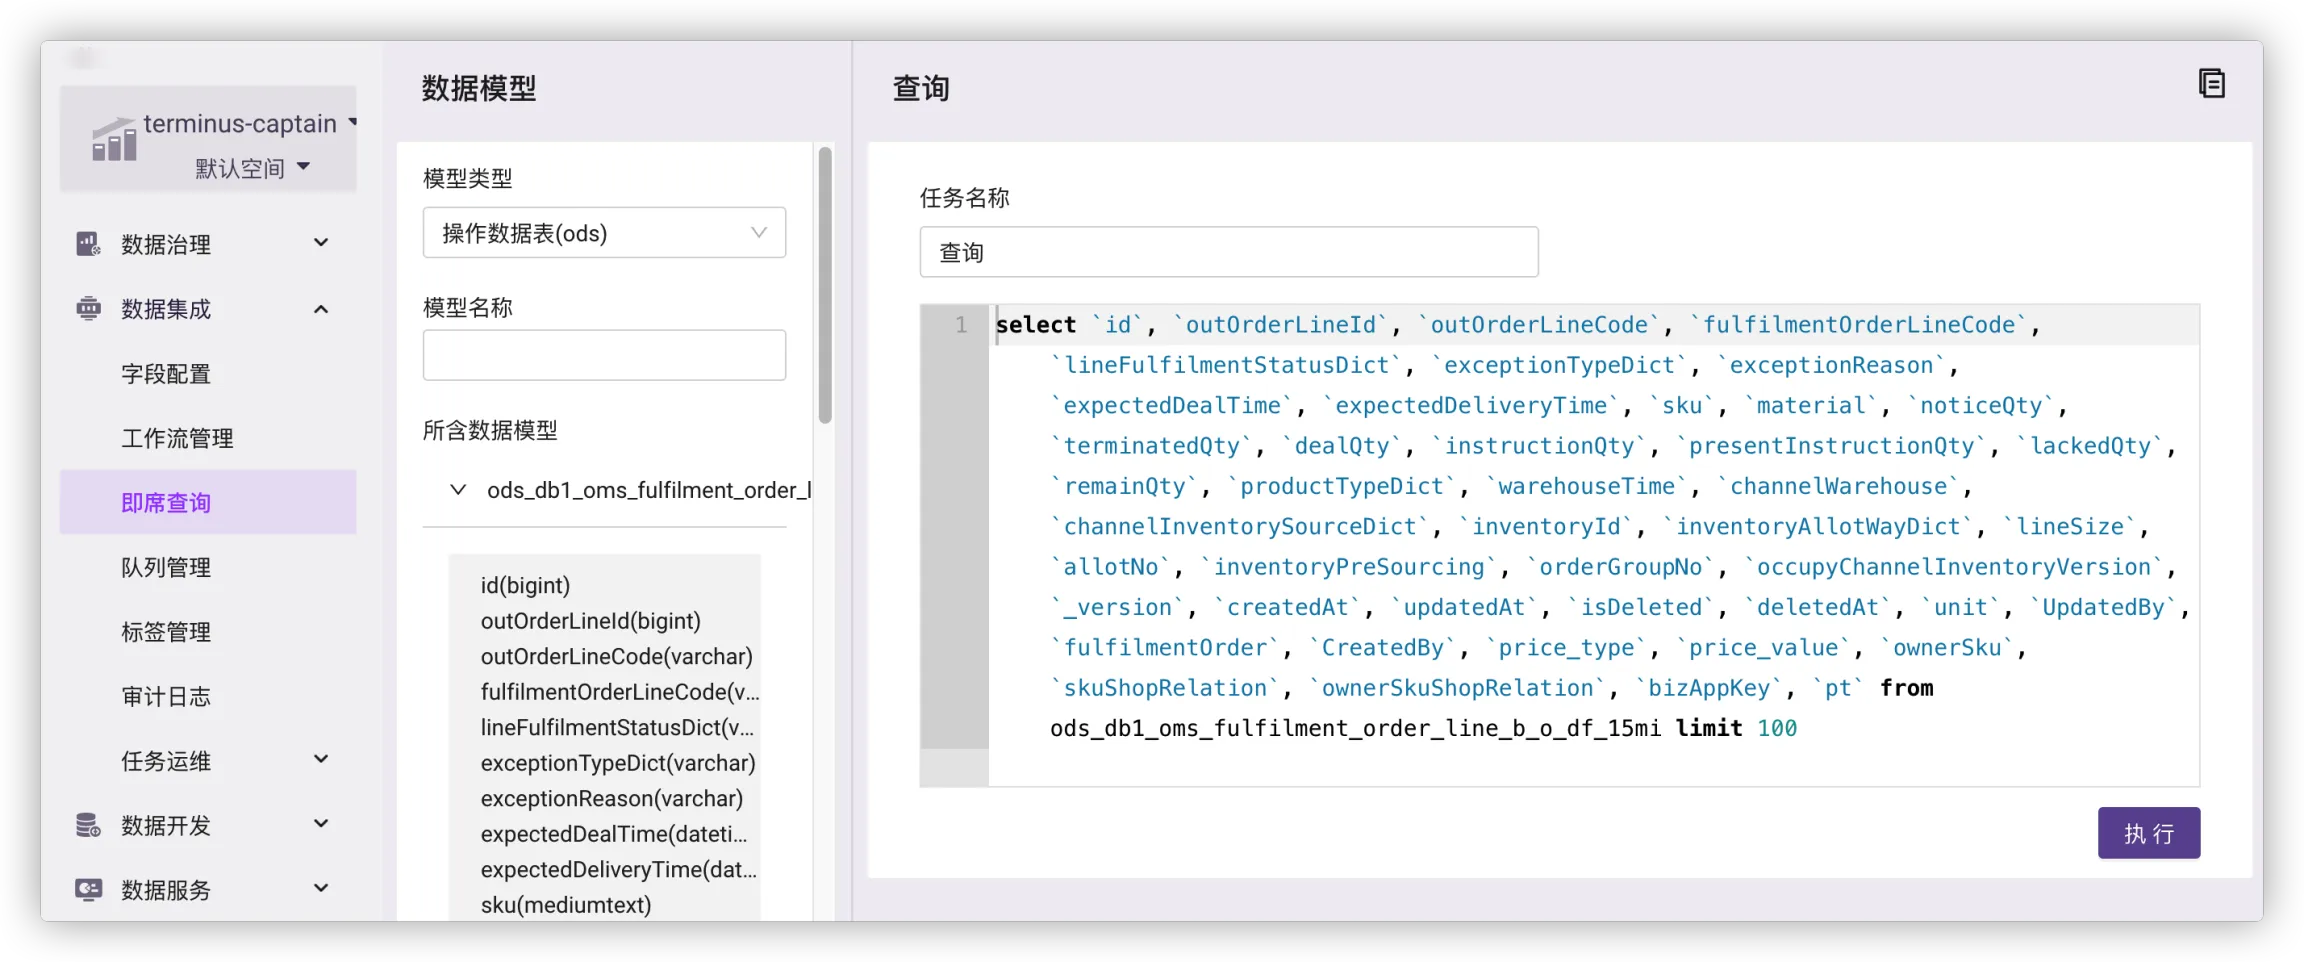Collapse the ods_db1_oms_fulfilment_order tree node
2304x962 pixels.
click(x=458, y=490)
